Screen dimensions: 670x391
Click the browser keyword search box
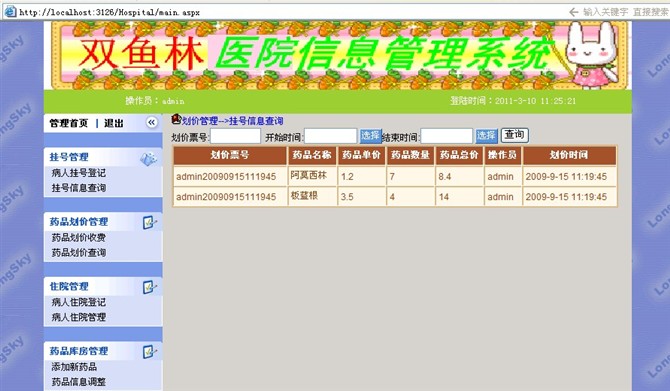[626, 12]
